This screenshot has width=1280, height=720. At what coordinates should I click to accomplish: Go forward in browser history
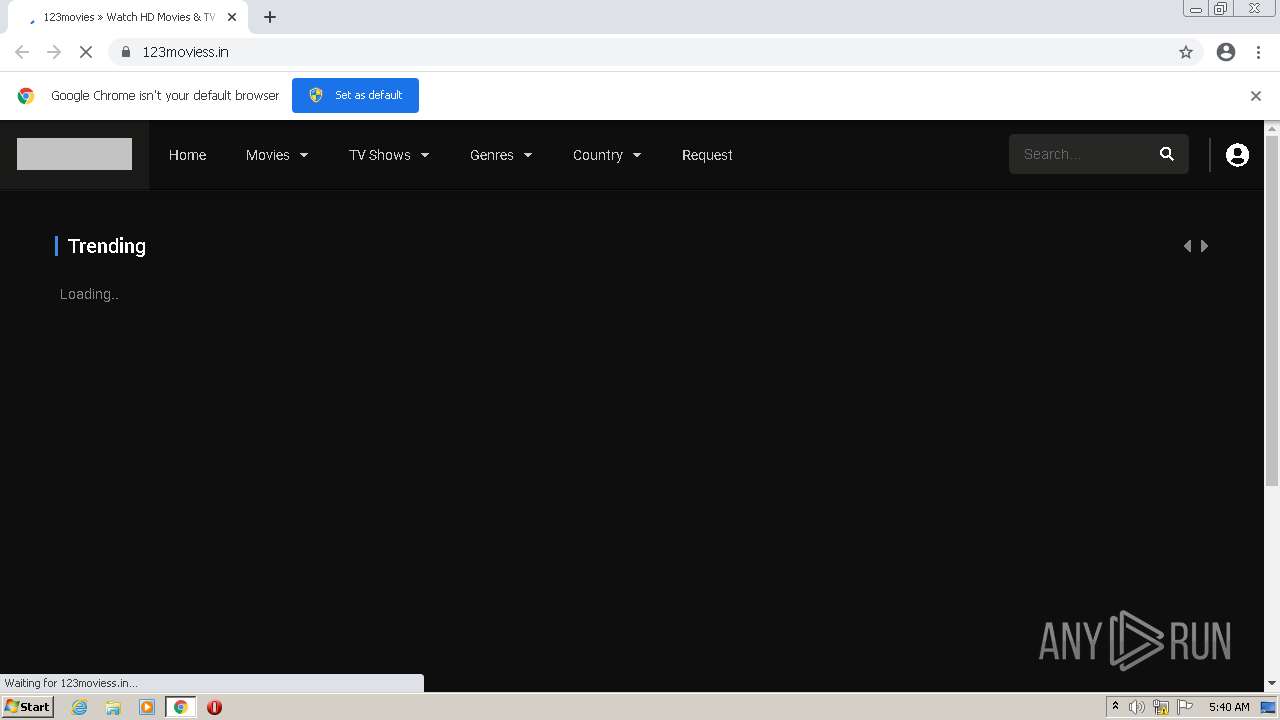coord(54,52)
